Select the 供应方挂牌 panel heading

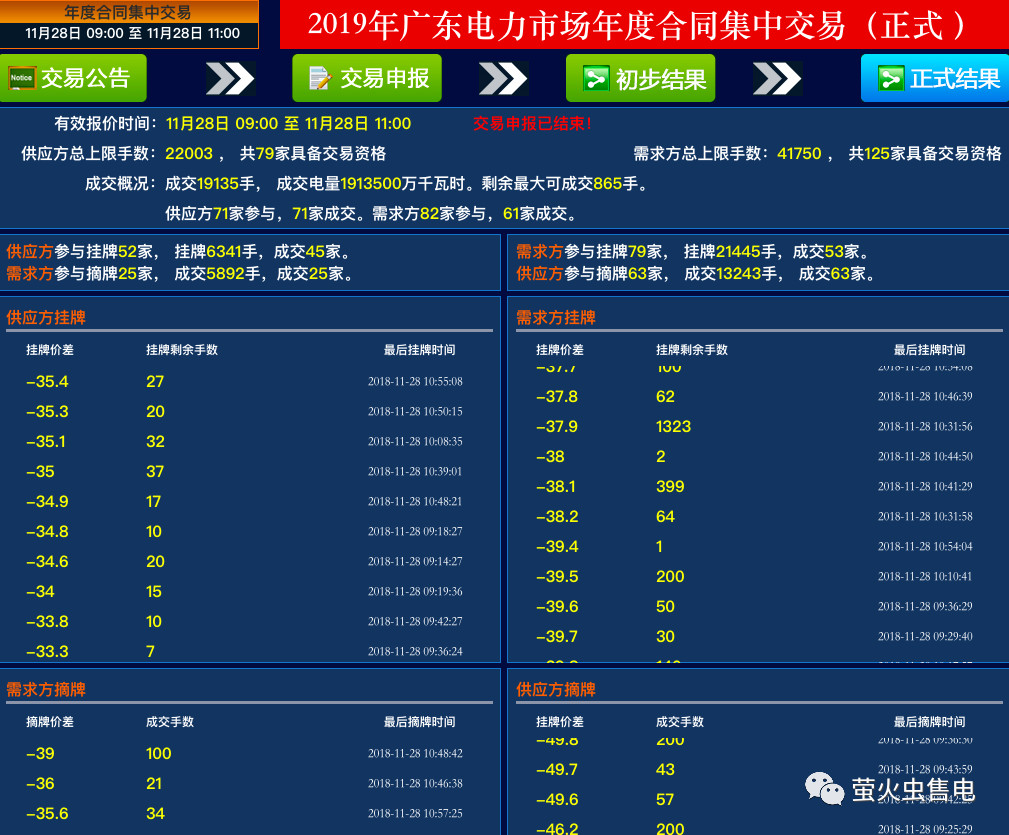46,317
